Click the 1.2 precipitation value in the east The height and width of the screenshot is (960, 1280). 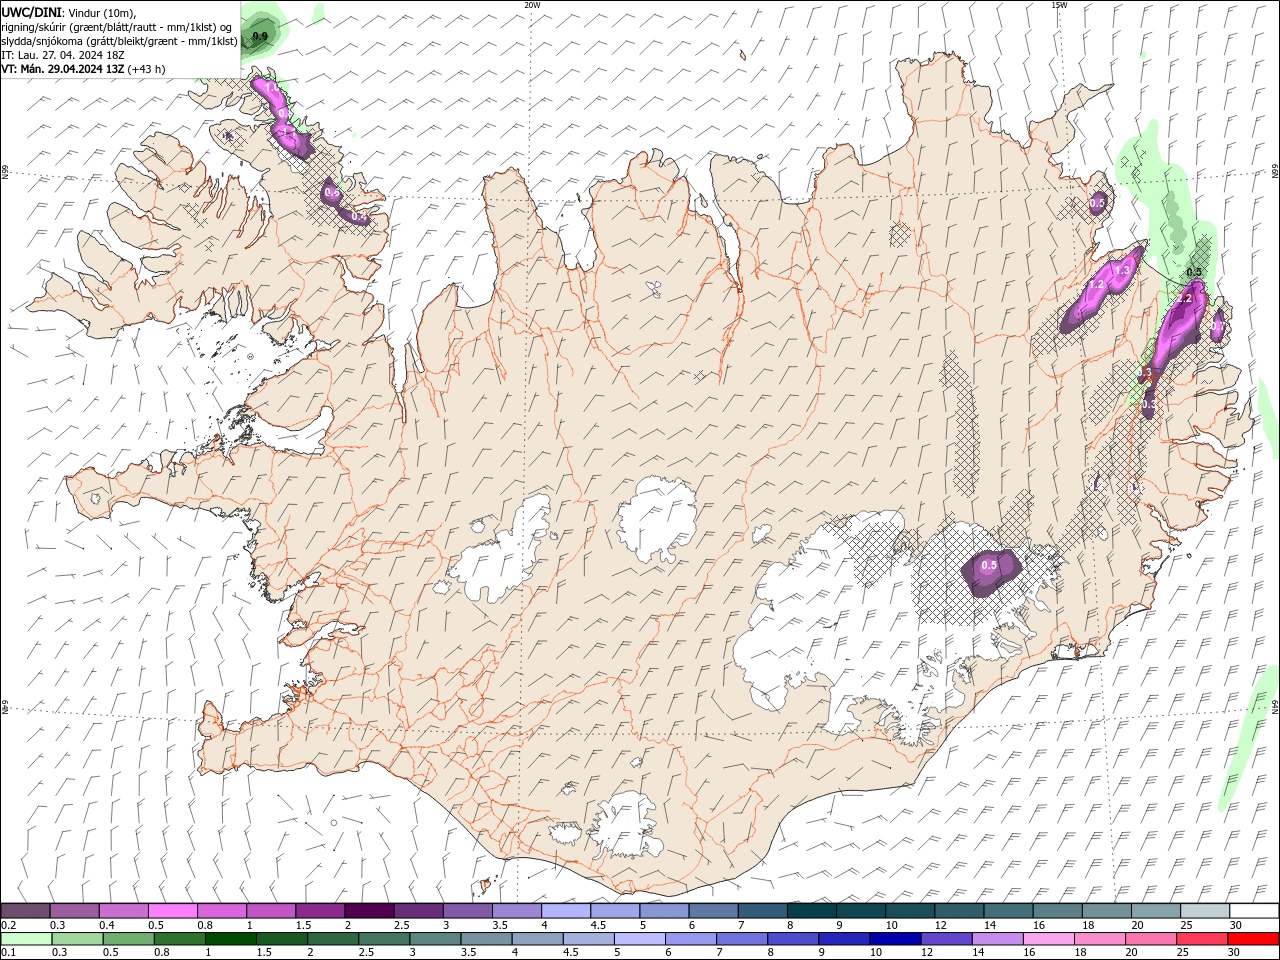pos(1096,284)
